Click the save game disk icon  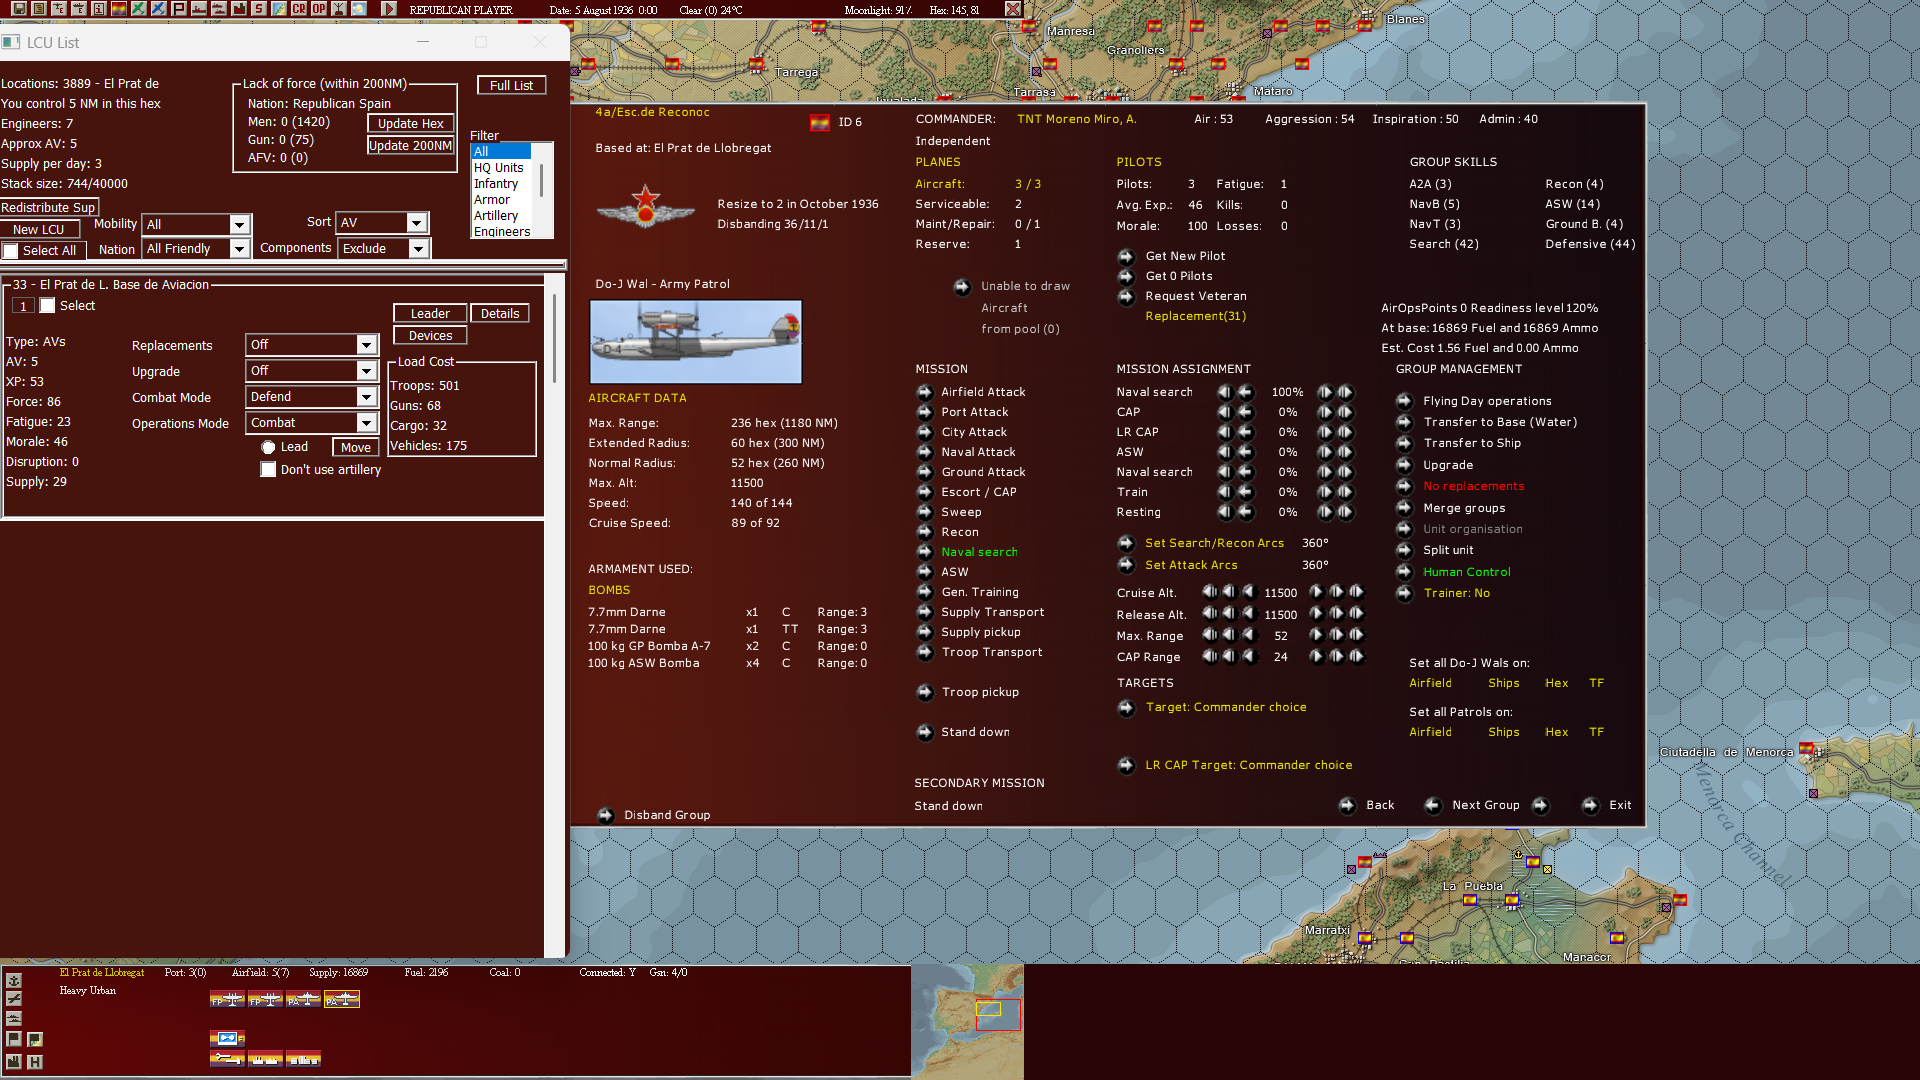(20, 8)
